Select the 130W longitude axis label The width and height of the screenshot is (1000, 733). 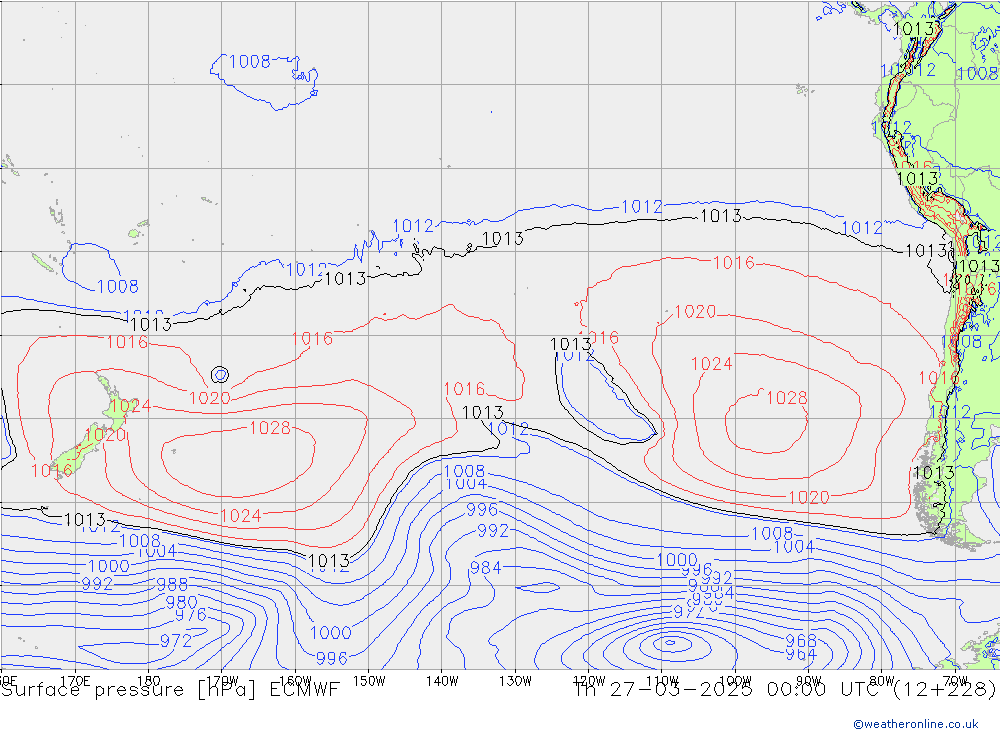coord(515,681)
